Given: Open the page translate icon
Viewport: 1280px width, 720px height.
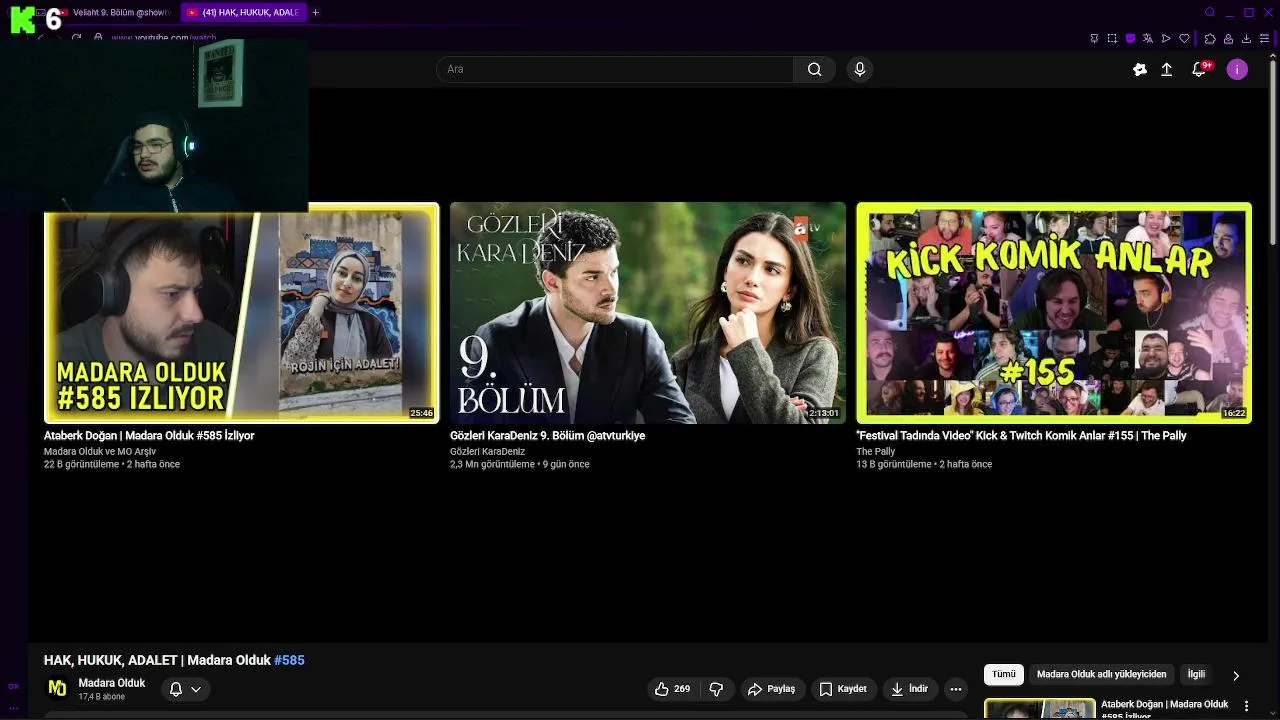Looking at the screenshot, I should 1148,38.
